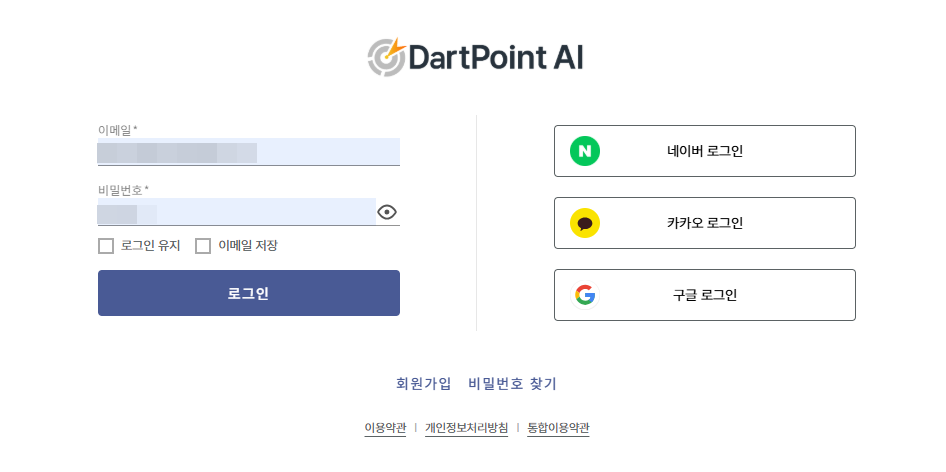
Task: Check the 이메일 저장 box
Action: (203, 246)
